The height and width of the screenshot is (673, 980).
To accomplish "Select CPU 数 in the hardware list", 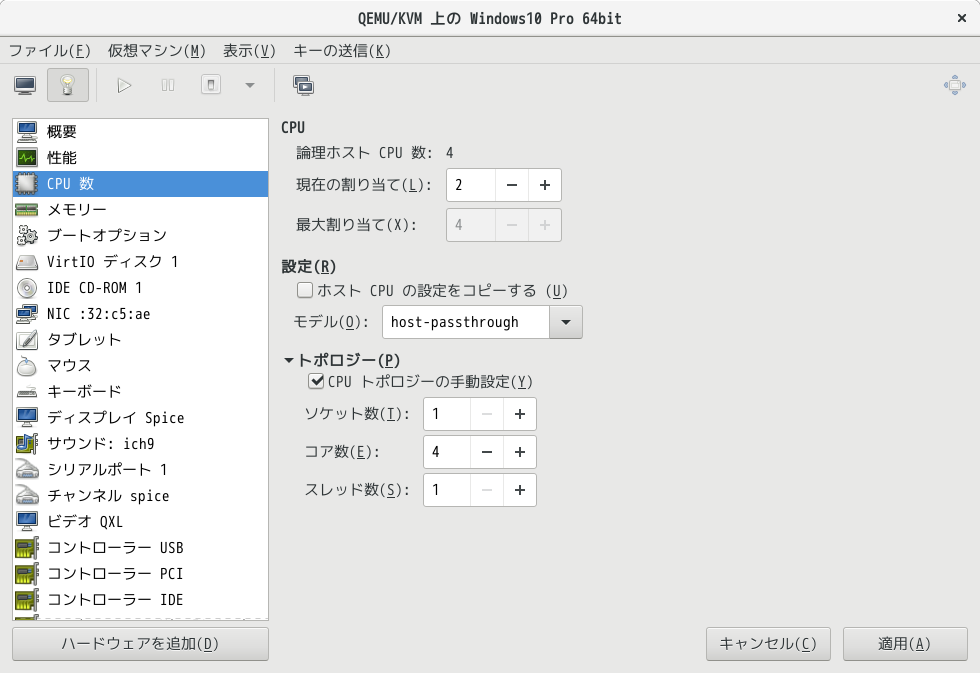I will (x=141, y=184).
